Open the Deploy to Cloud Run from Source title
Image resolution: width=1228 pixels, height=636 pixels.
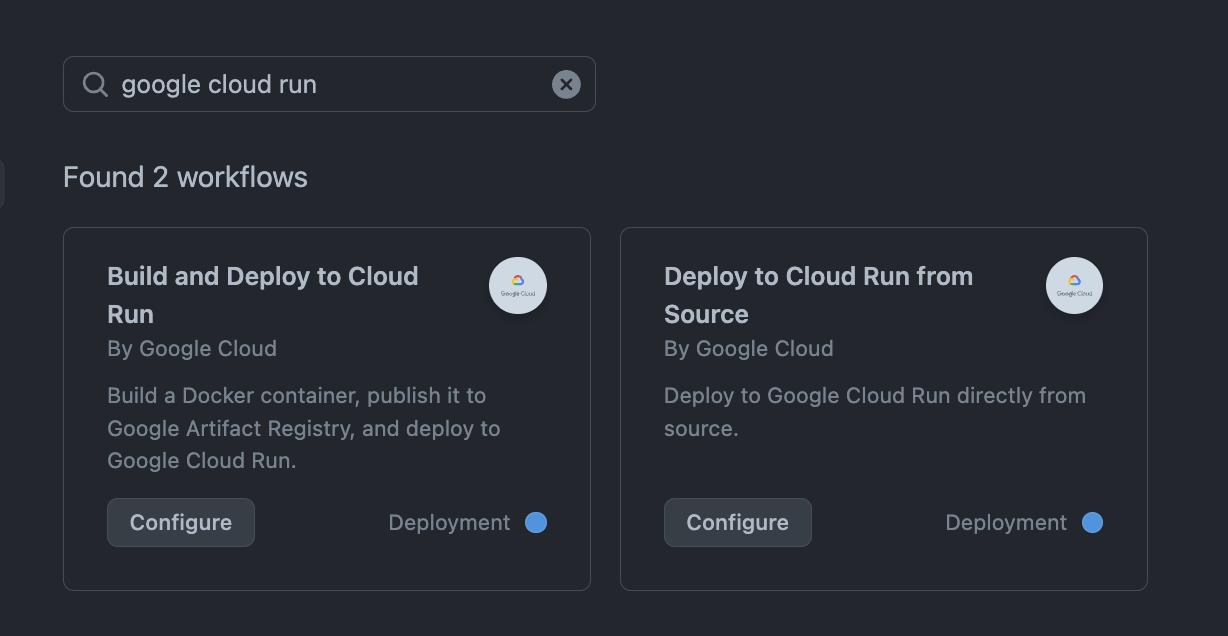click(818, 295)
